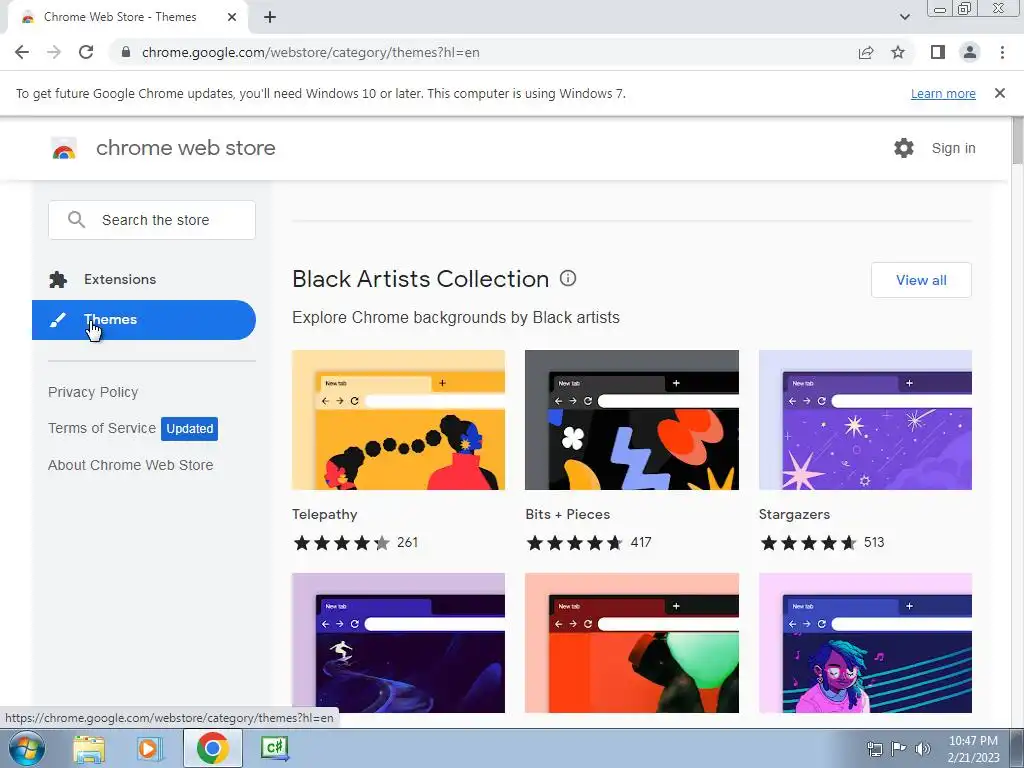Click Telepathy's 261 rating count
This screenshot has width=1024, height=768.
408,543
